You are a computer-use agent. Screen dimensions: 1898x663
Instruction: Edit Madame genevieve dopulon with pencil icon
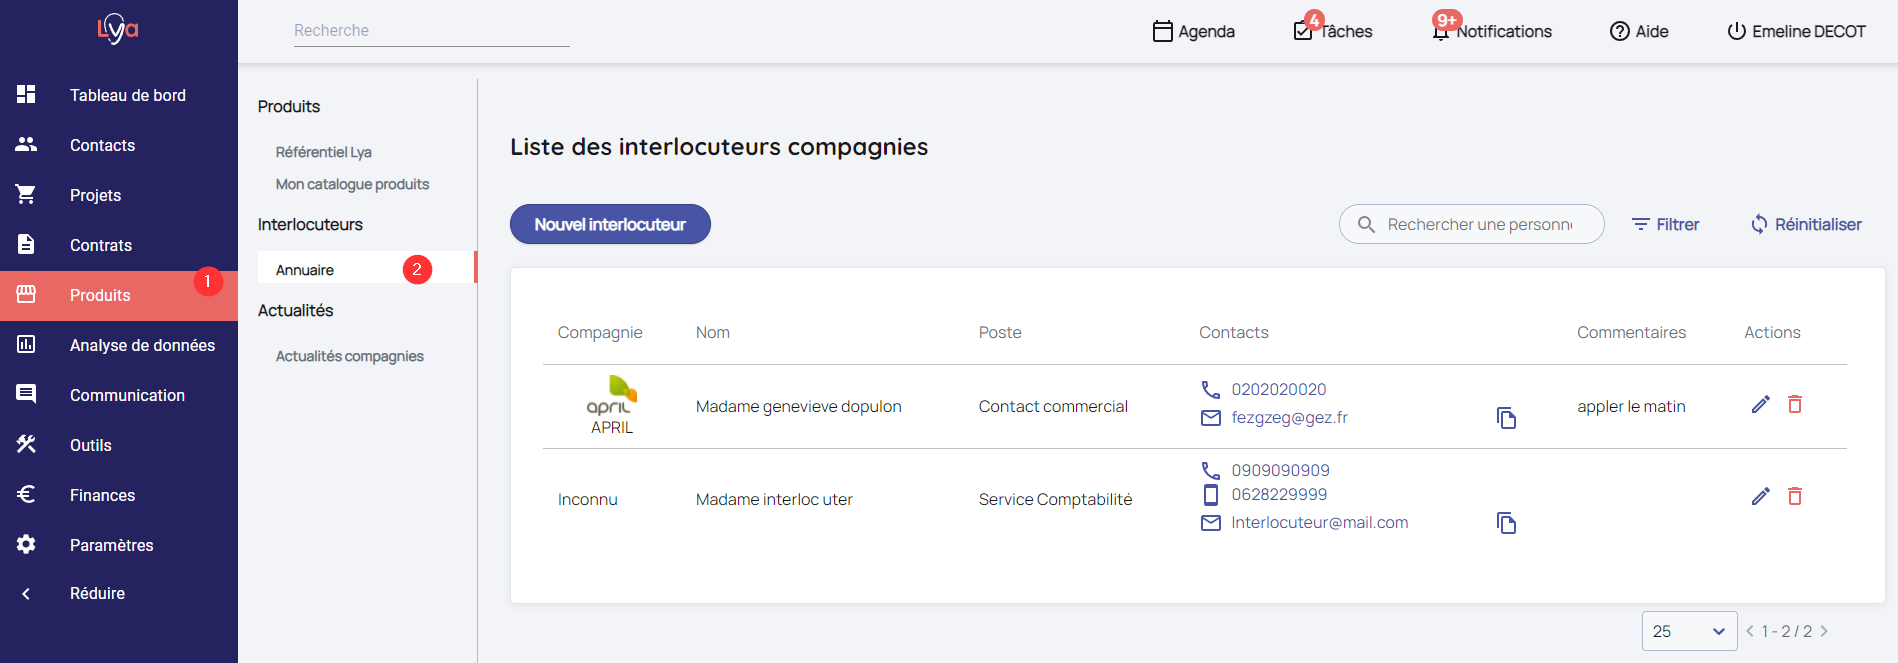pyautogui.click(x=1761, y=404)
